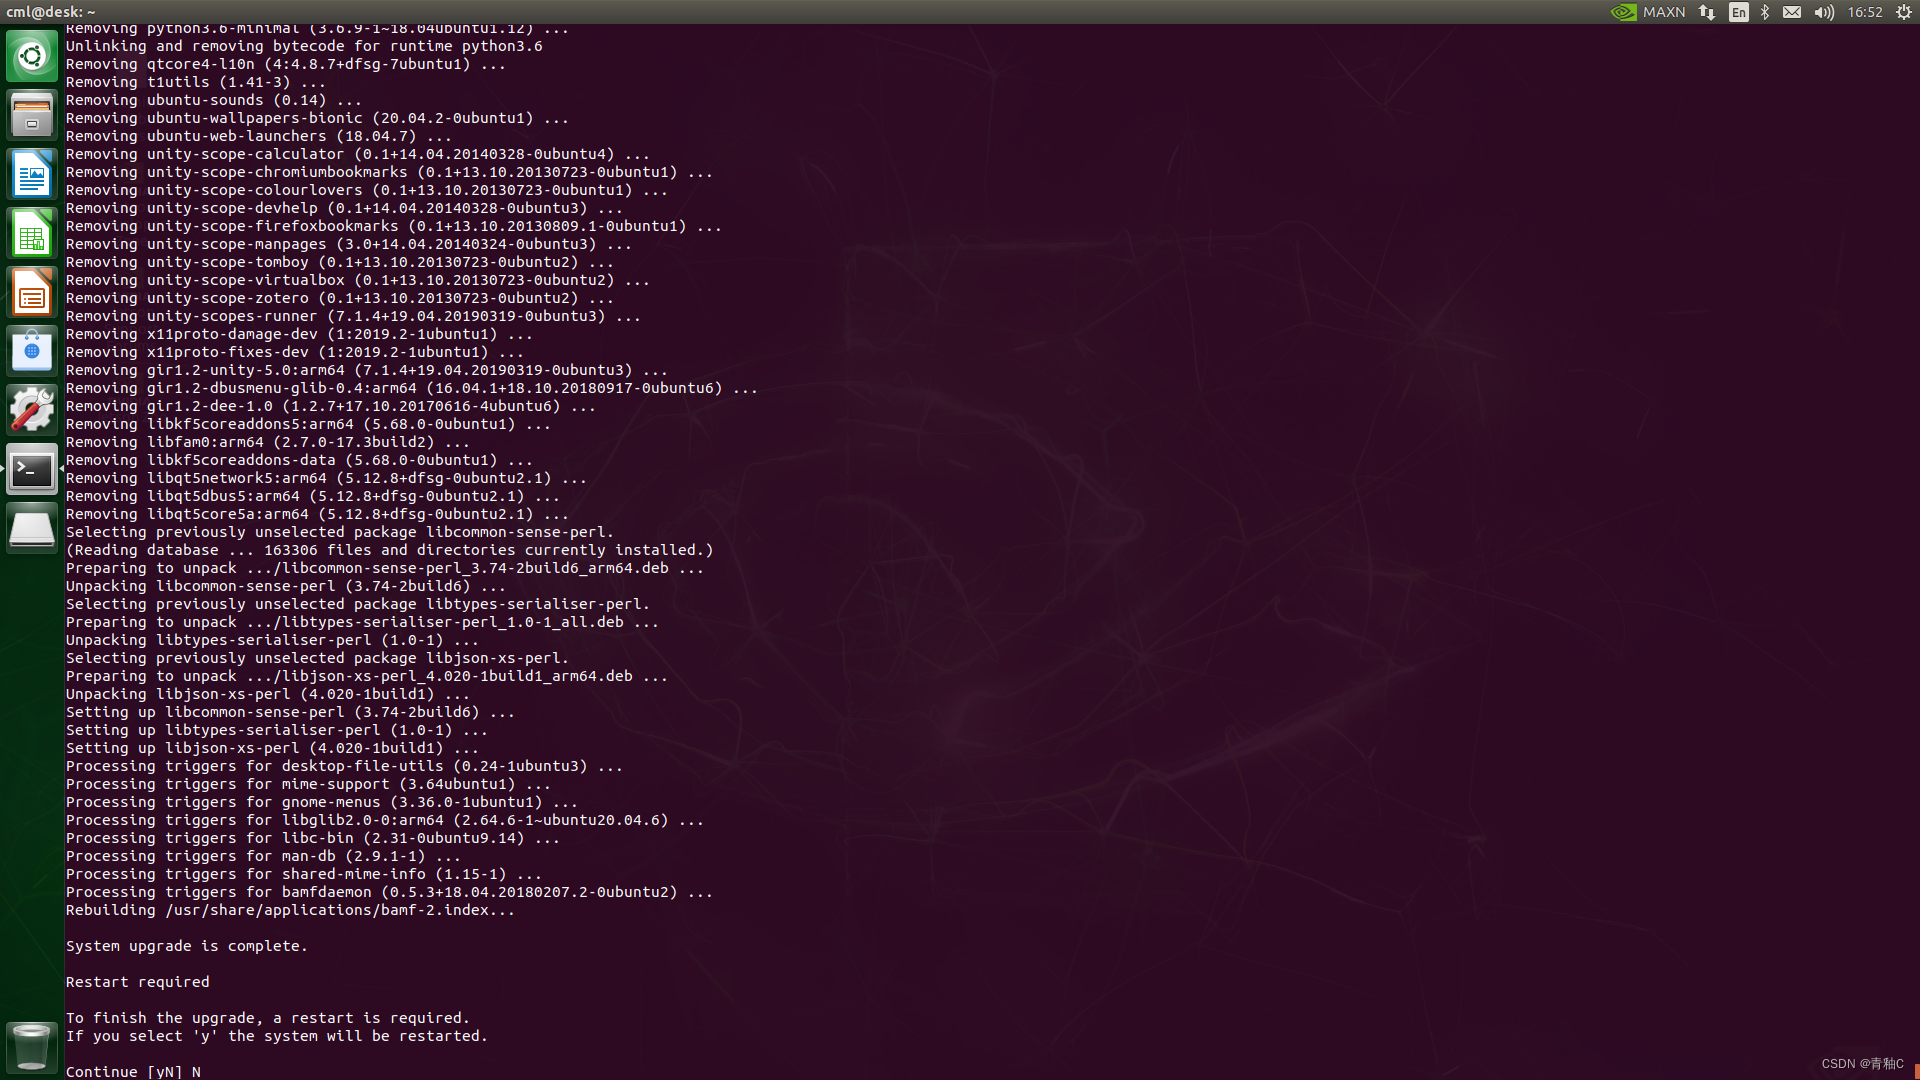1920x1080 pixels.
Task: Open the network connections indicator
Action: pyautogui.click(x=1707, y=12)
